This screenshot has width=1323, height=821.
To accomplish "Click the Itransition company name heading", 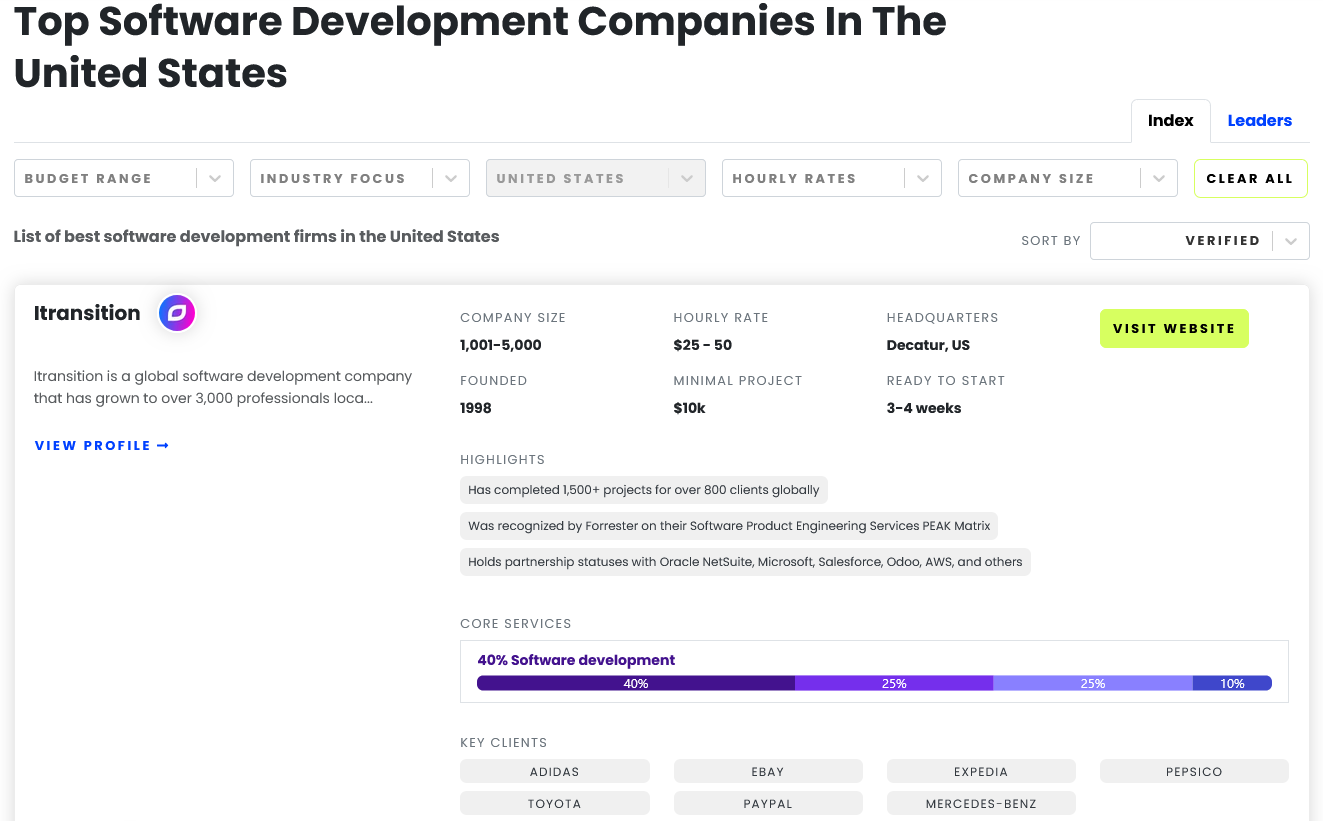I will coord(87,313).
